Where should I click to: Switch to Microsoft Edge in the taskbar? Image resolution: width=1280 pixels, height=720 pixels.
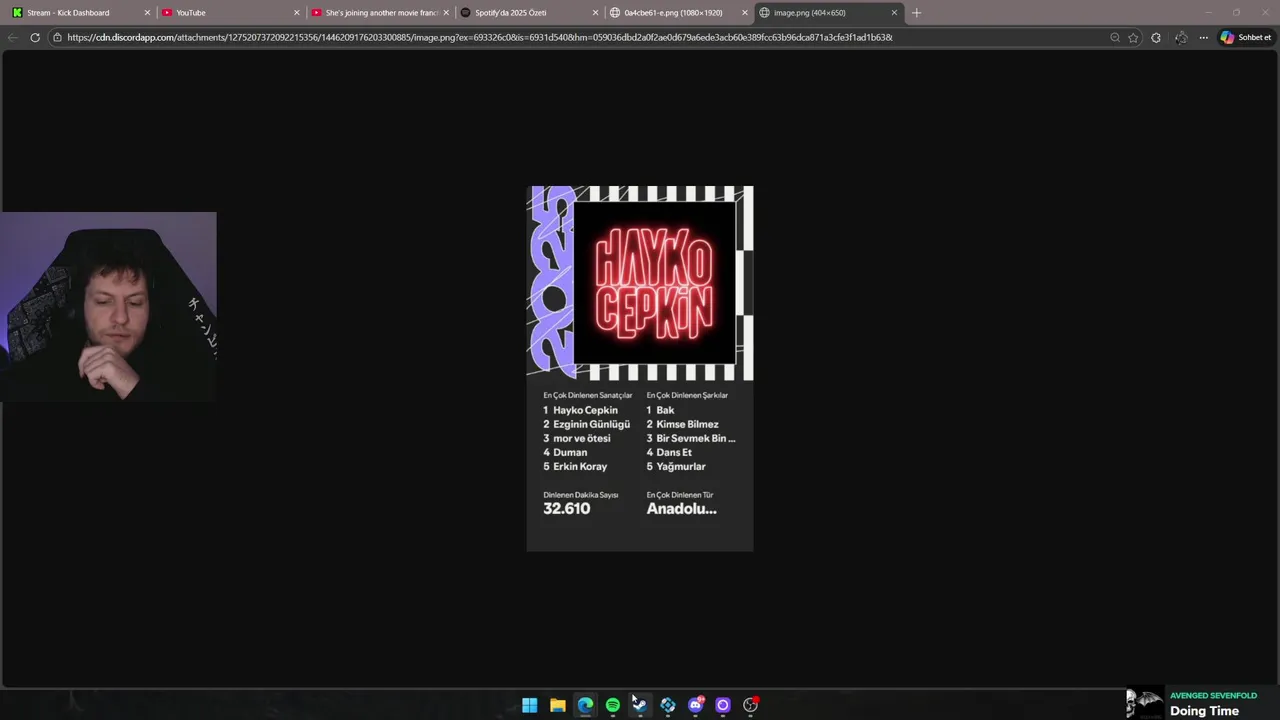[x=585, y=705]
